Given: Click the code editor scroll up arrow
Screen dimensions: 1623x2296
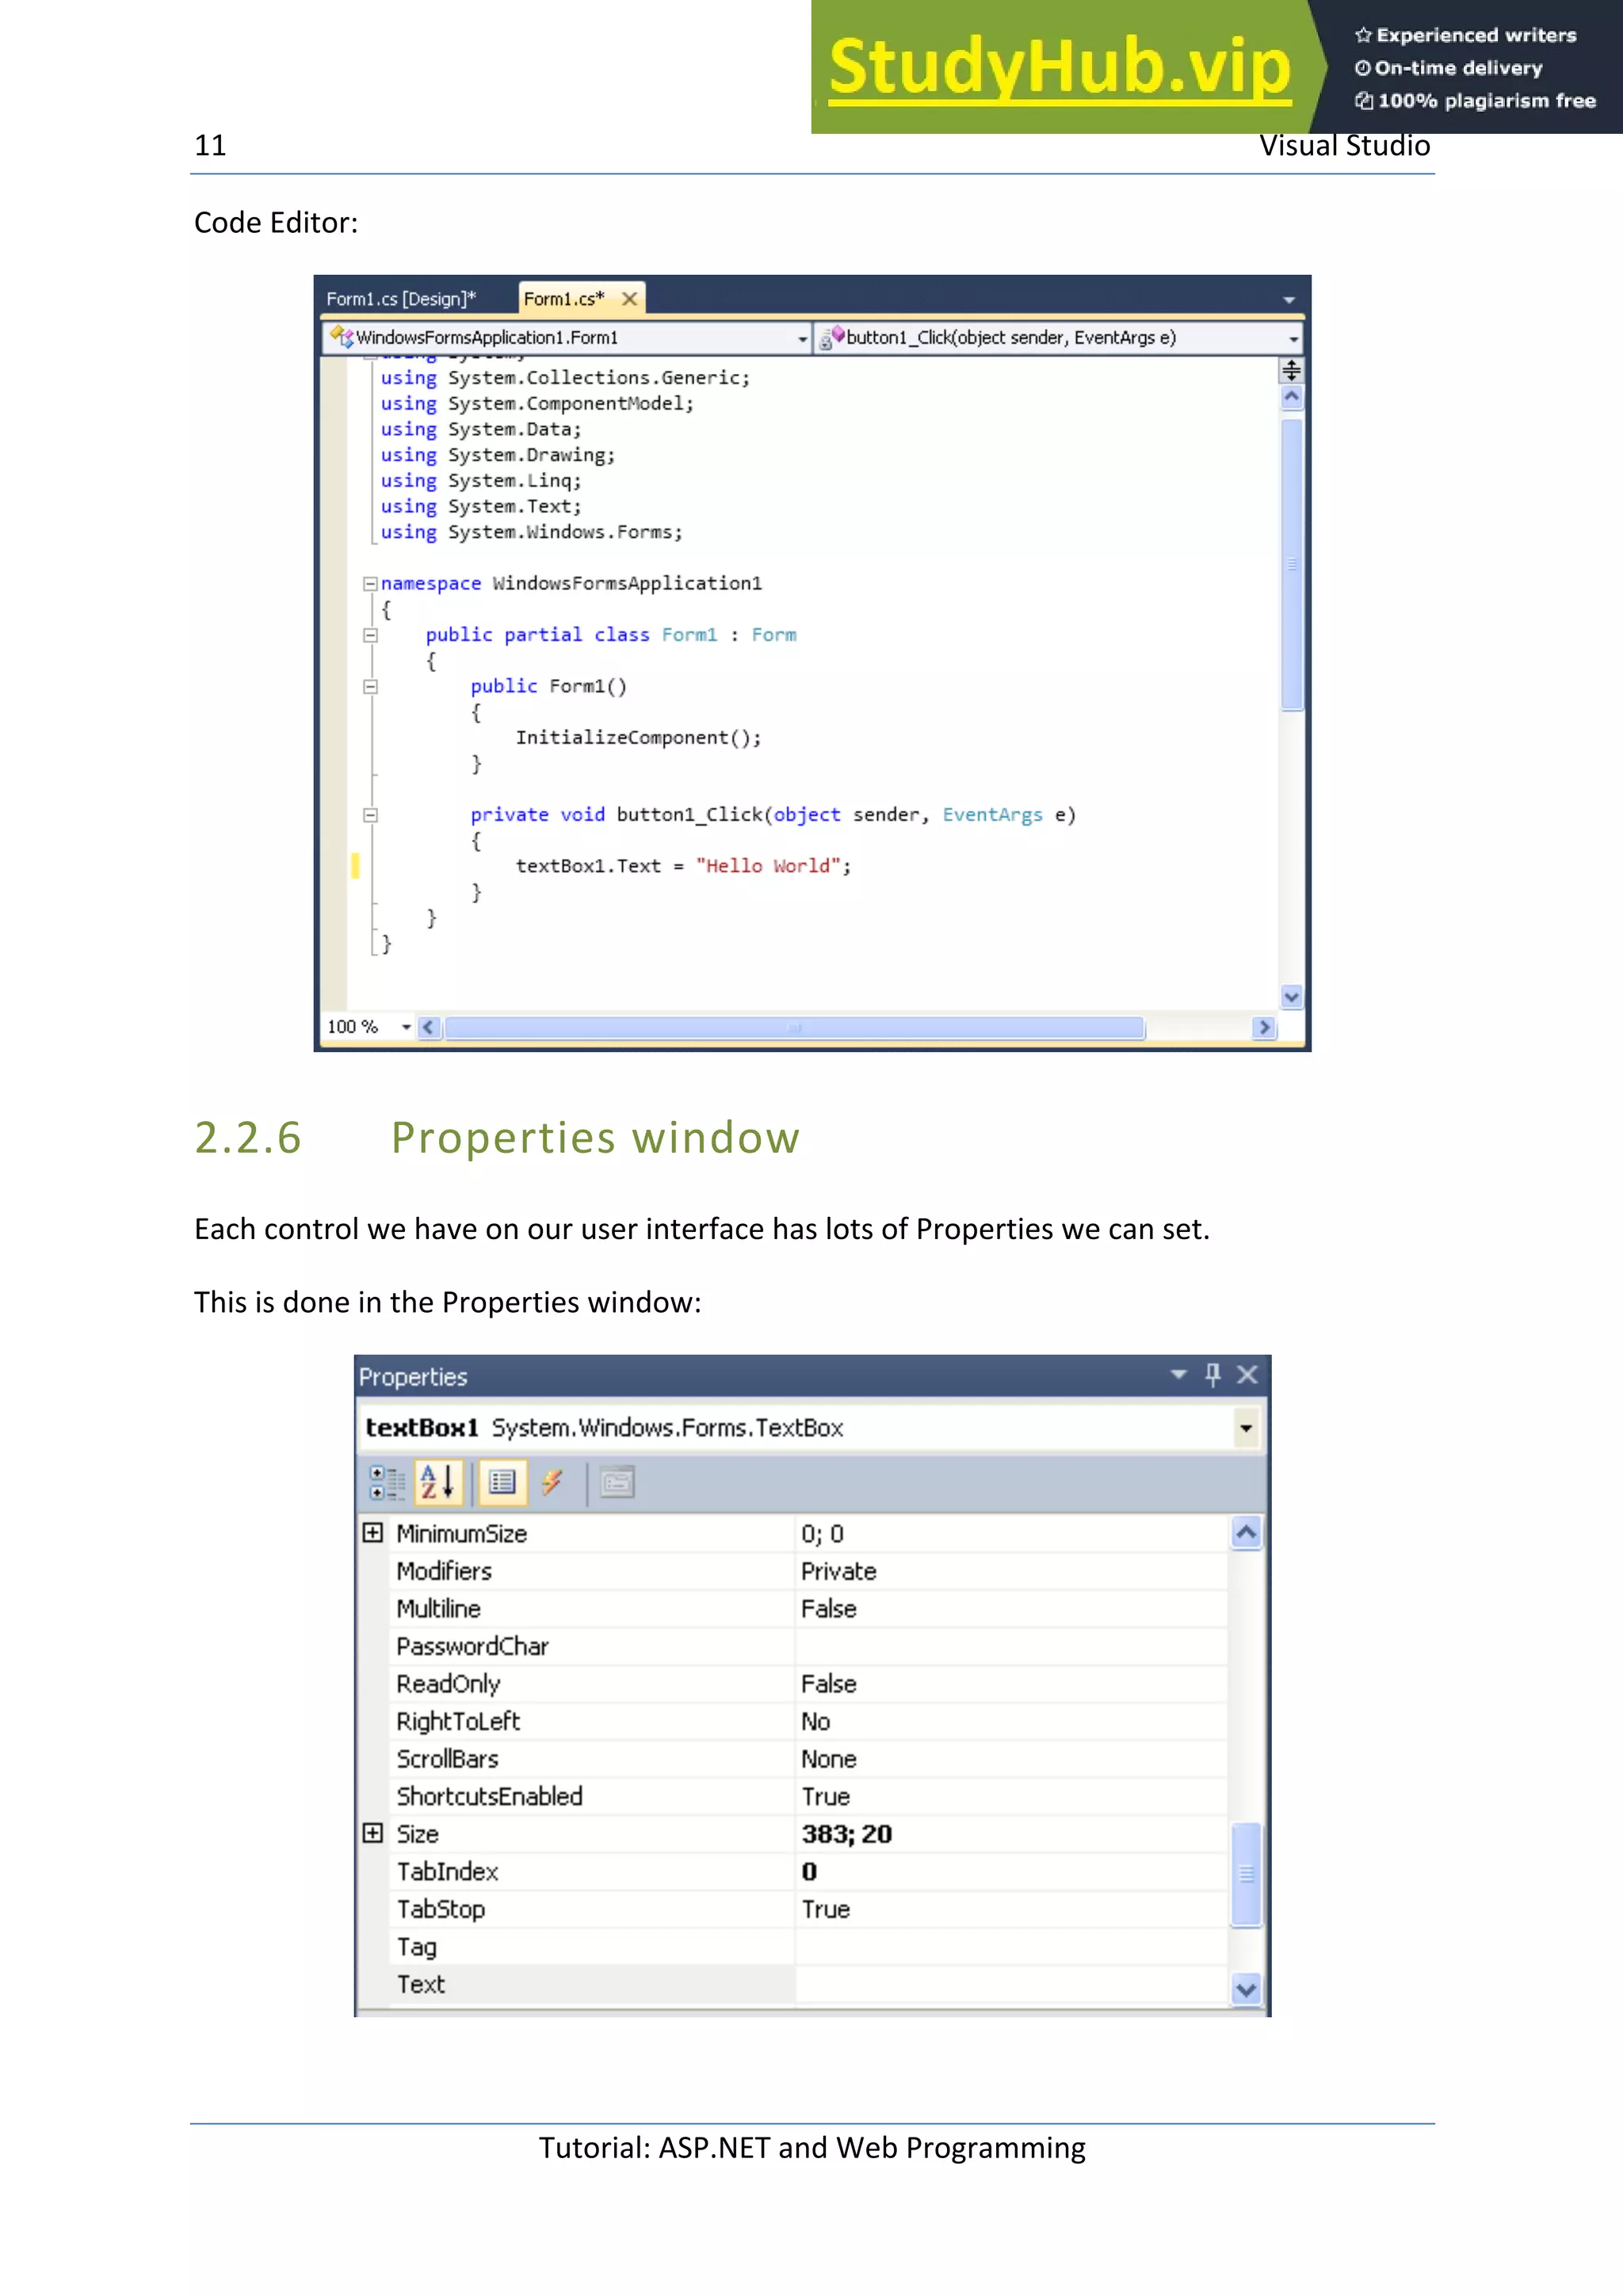Looking at the screenshot, I should point(1291,397).
